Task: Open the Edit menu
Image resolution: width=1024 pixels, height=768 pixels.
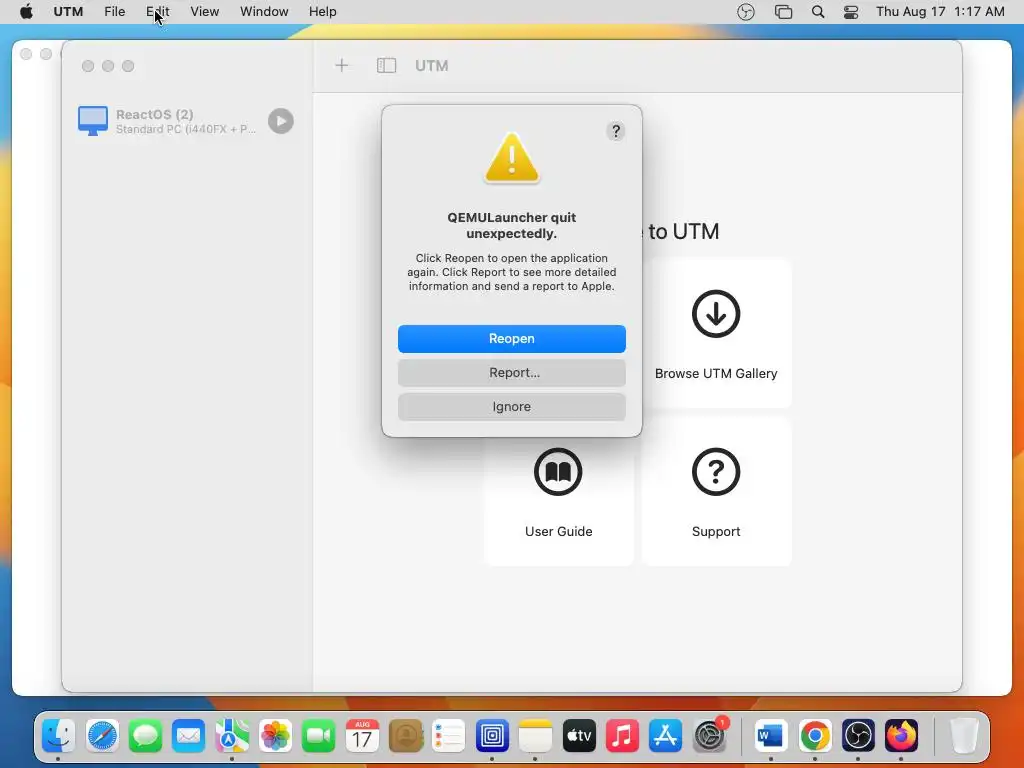Action: pos(157,12)
